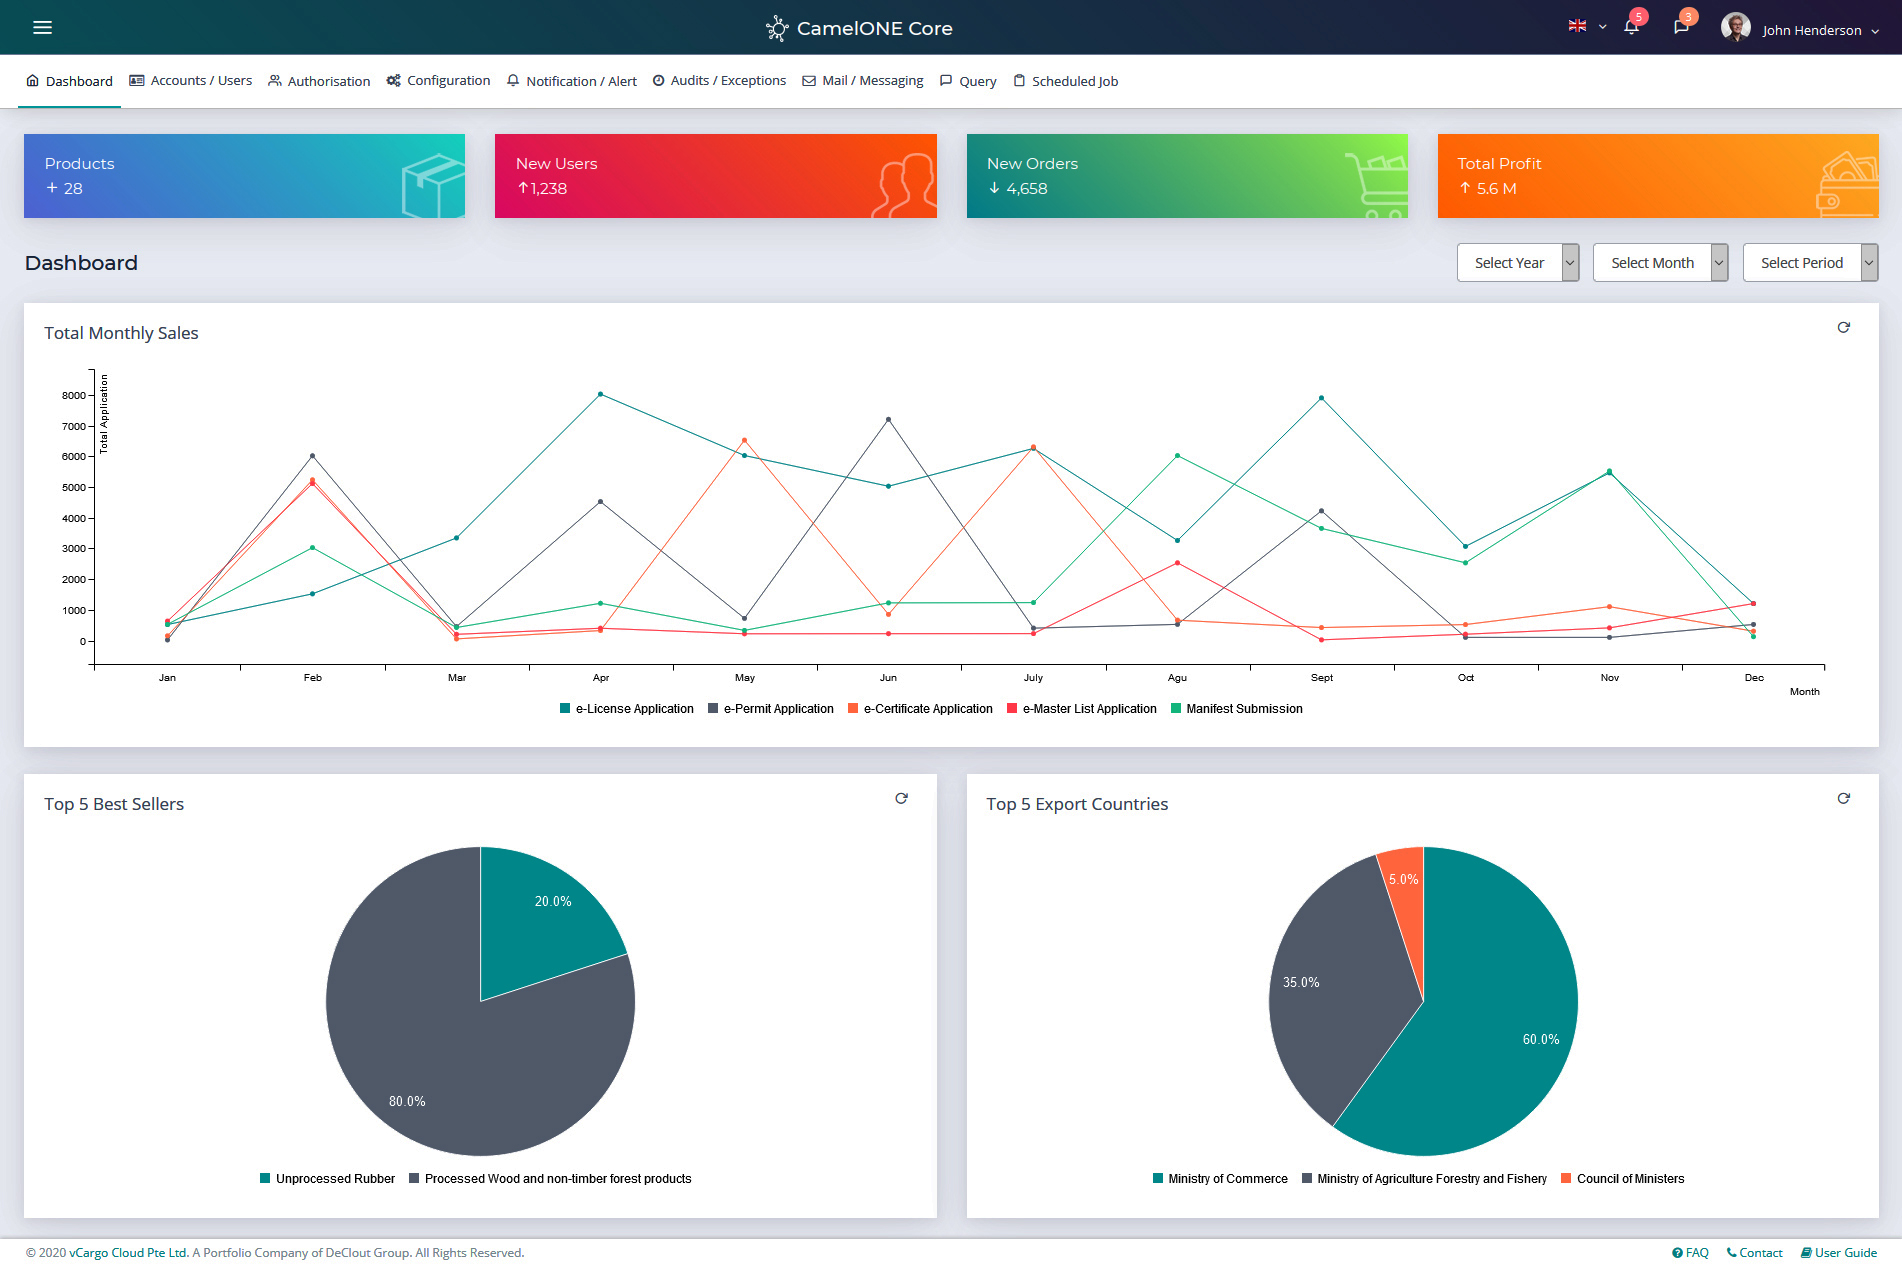The image size is (1902, 1267).
Task: Go to the Accounts / Users tab
Action: tap(190, 81)
